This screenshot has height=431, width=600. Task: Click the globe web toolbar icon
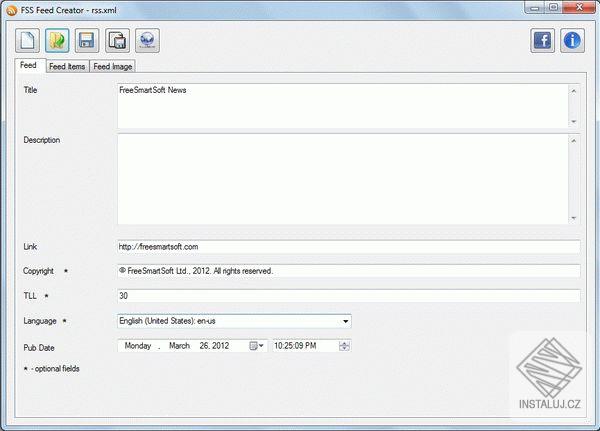147,40
